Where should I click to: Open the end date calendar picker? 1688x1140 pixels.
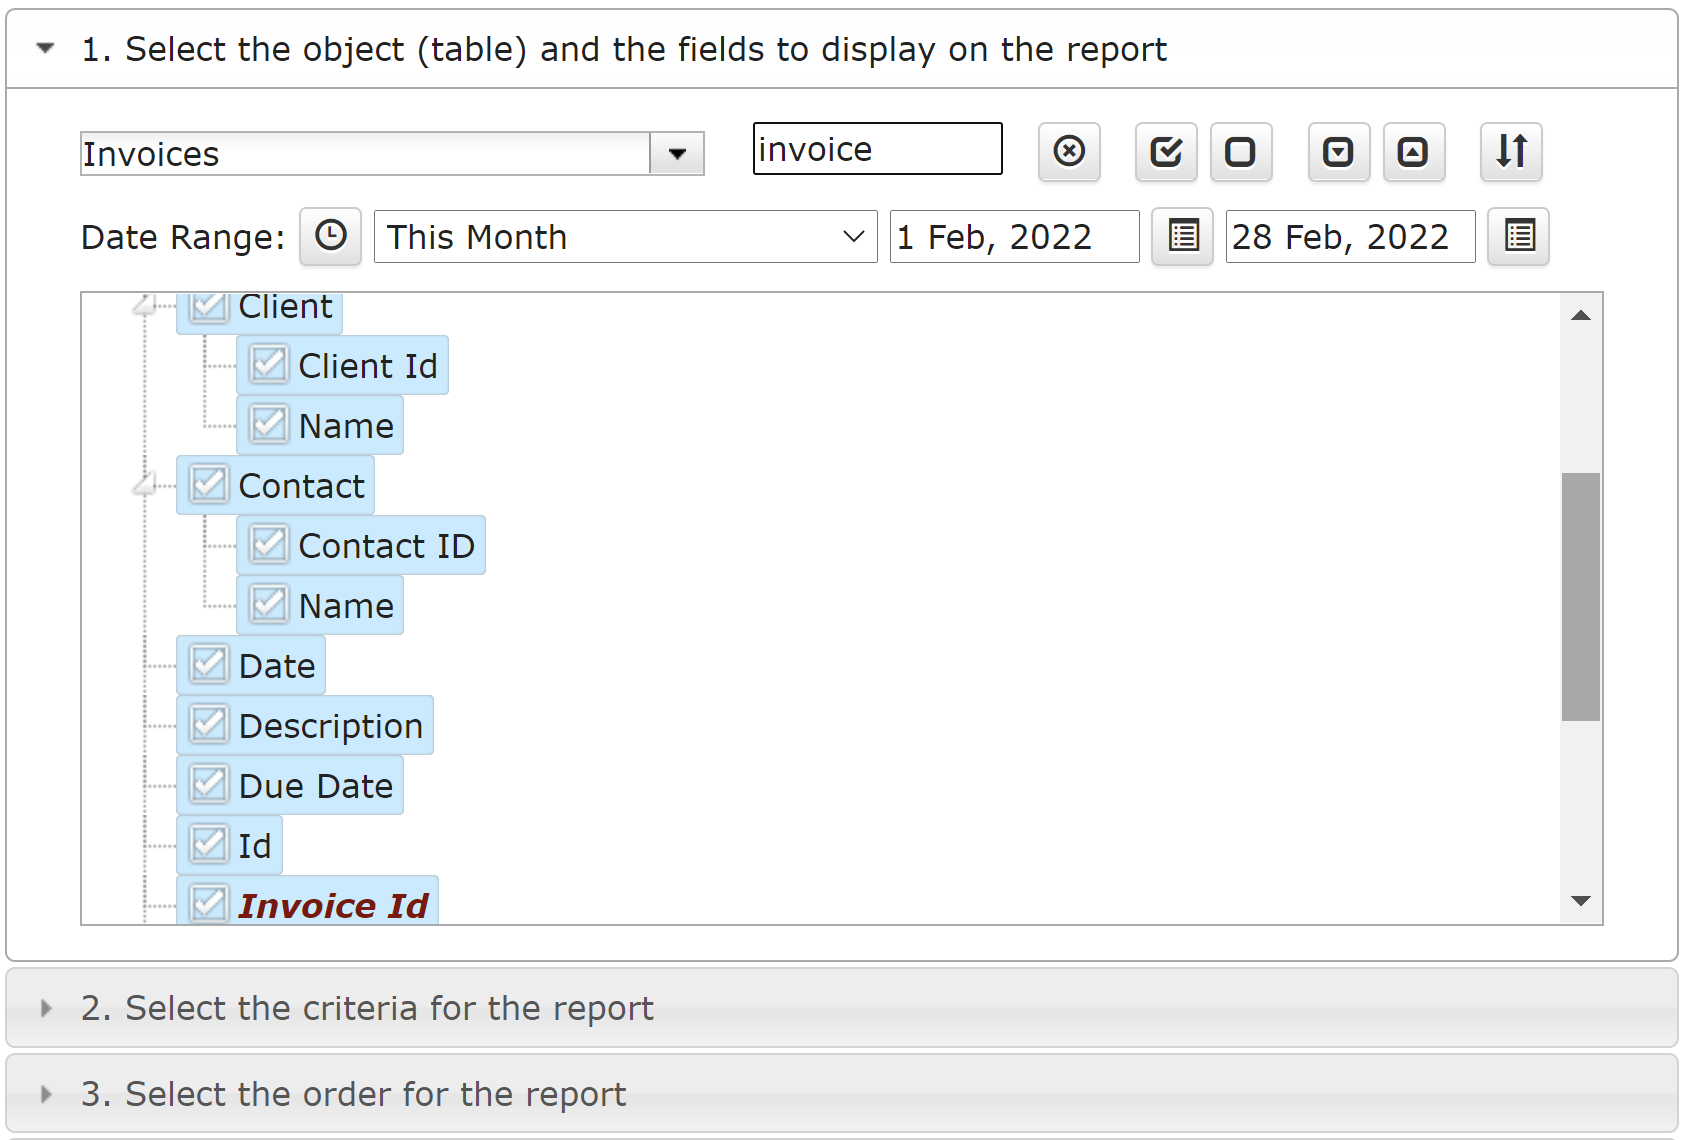point(1518,237)
